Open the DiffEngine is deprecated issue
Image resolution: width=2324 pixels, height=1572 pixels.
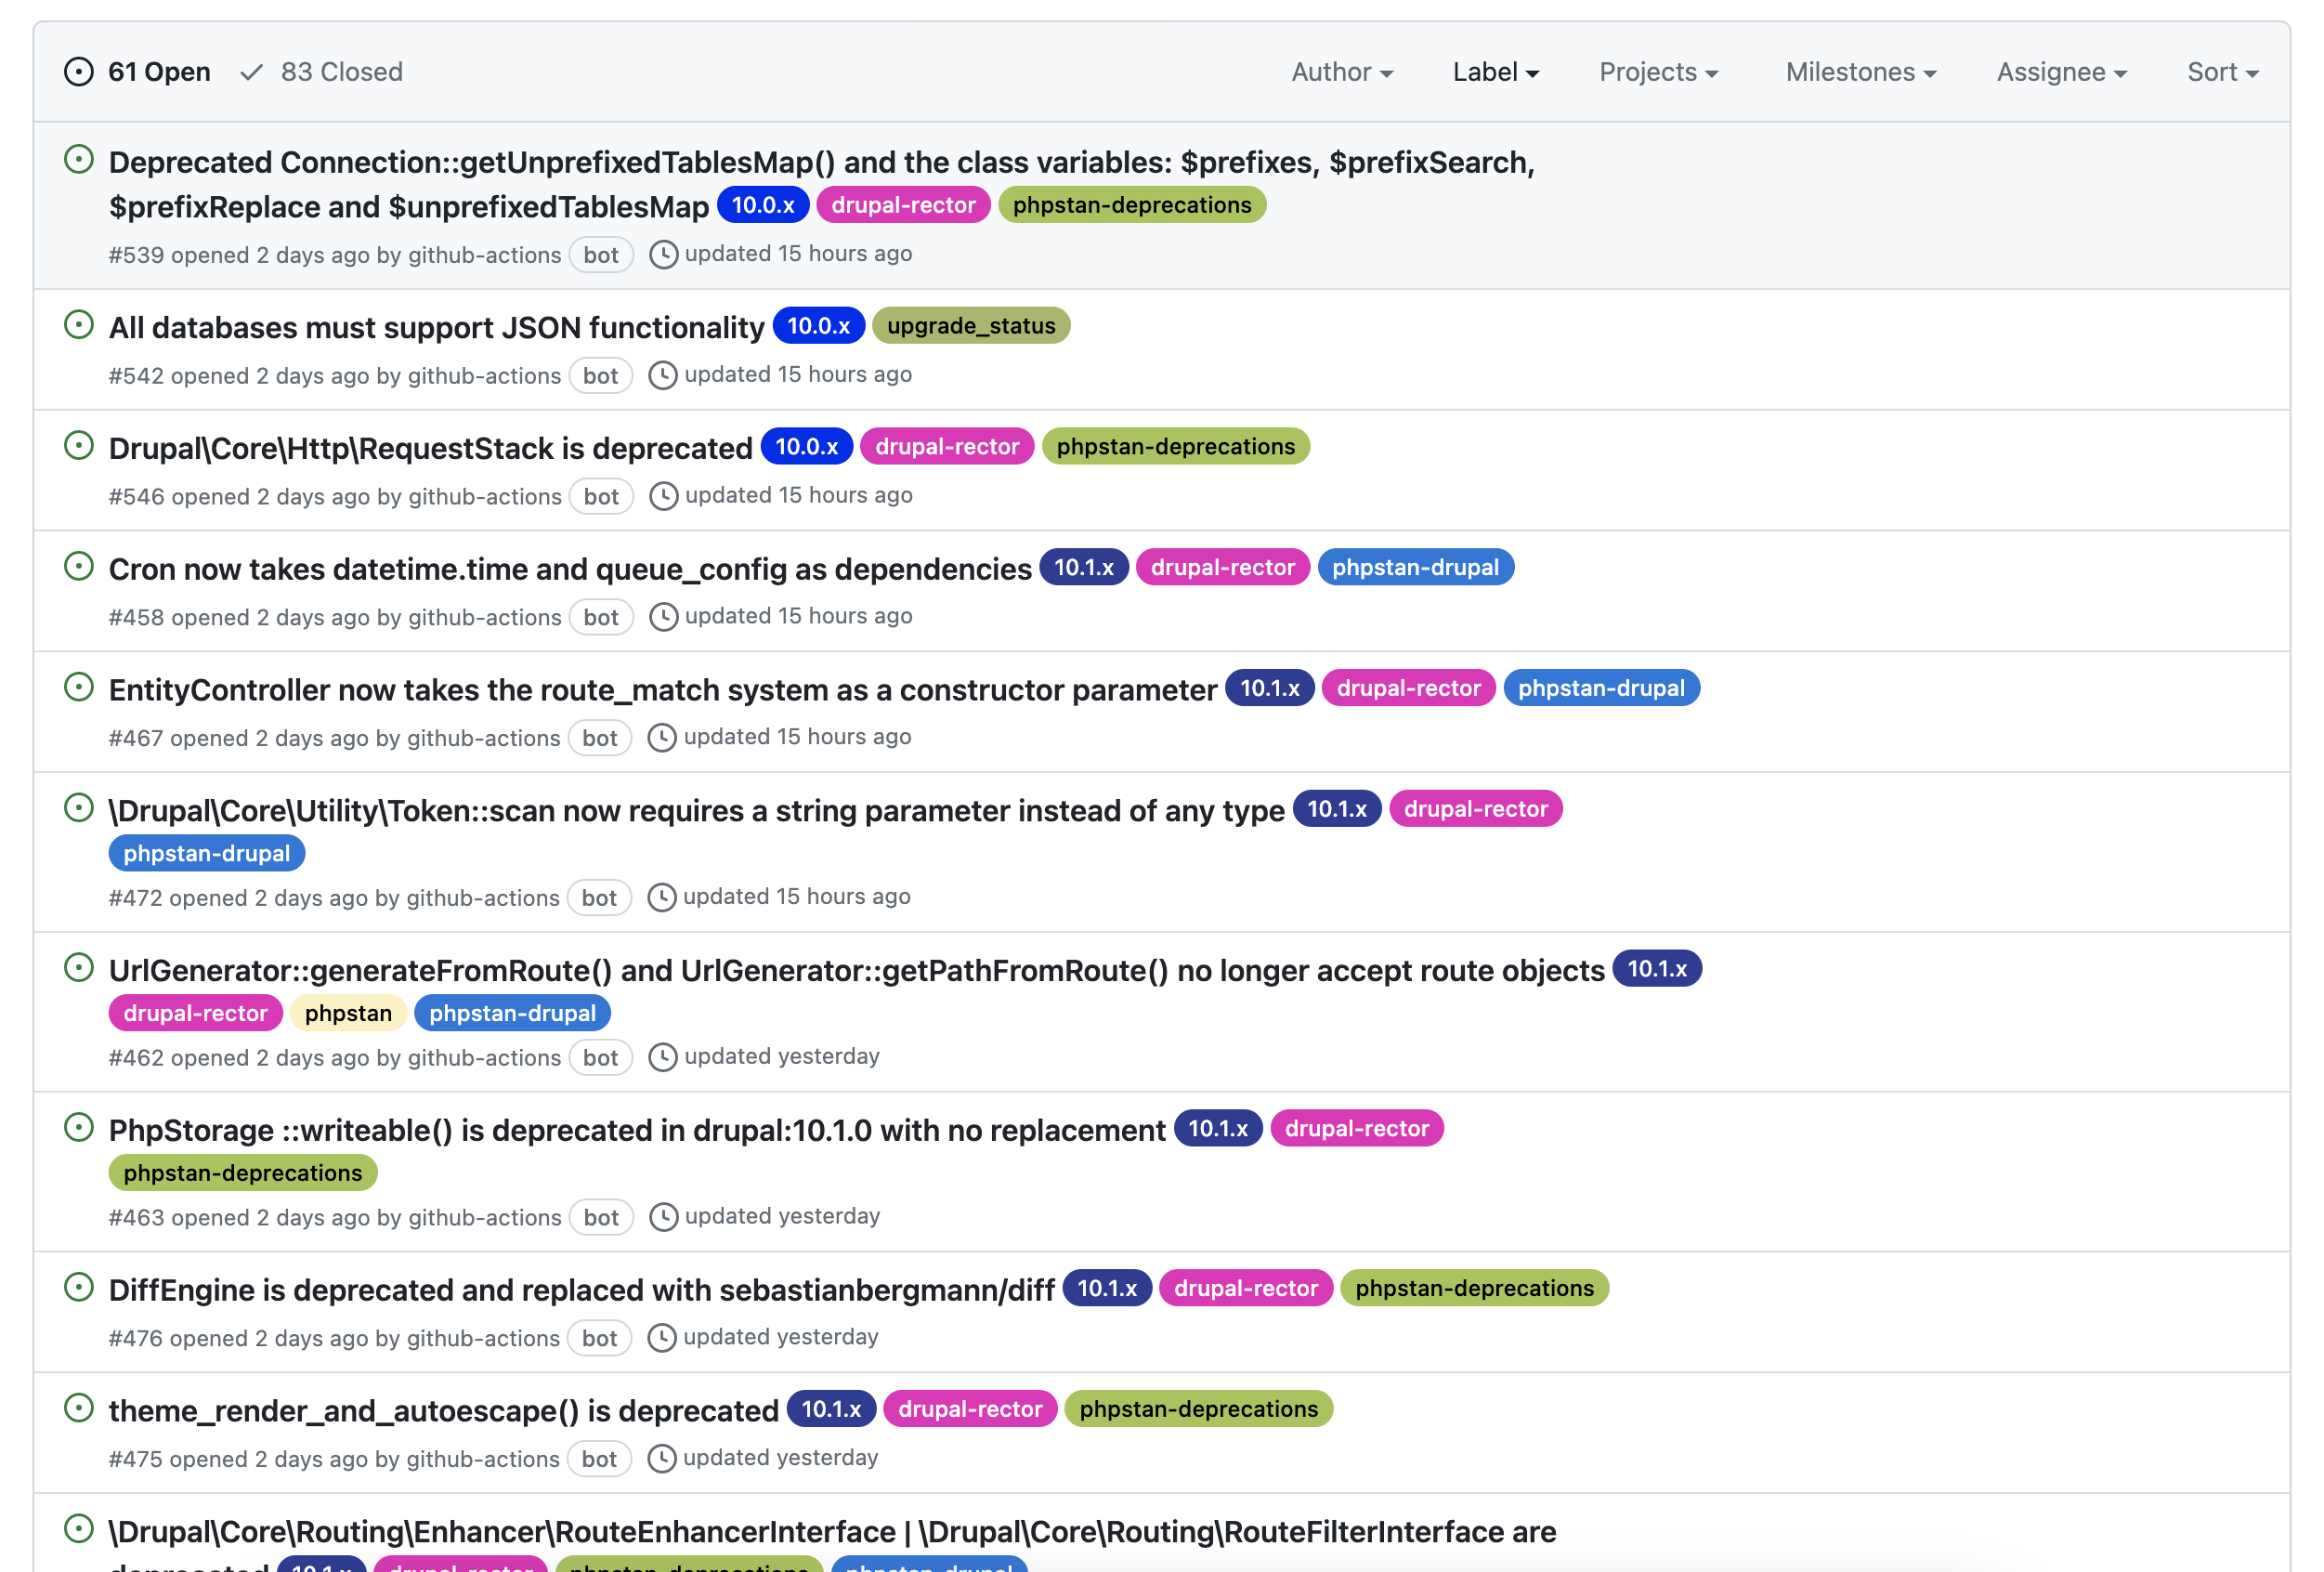(x=581, y=1290)
